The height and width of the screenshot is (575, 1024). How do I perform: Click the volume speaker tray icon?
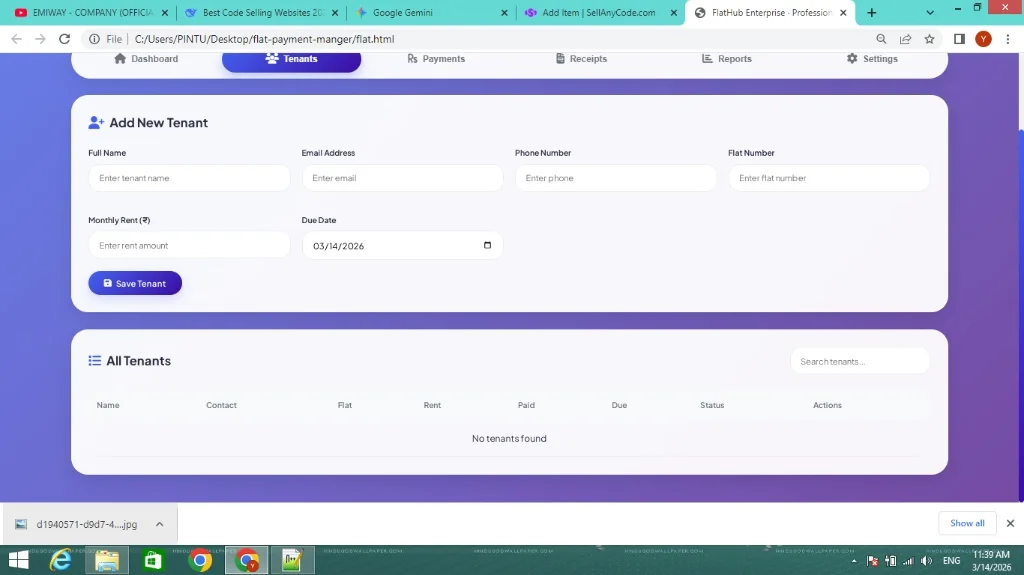click(926, 561)
